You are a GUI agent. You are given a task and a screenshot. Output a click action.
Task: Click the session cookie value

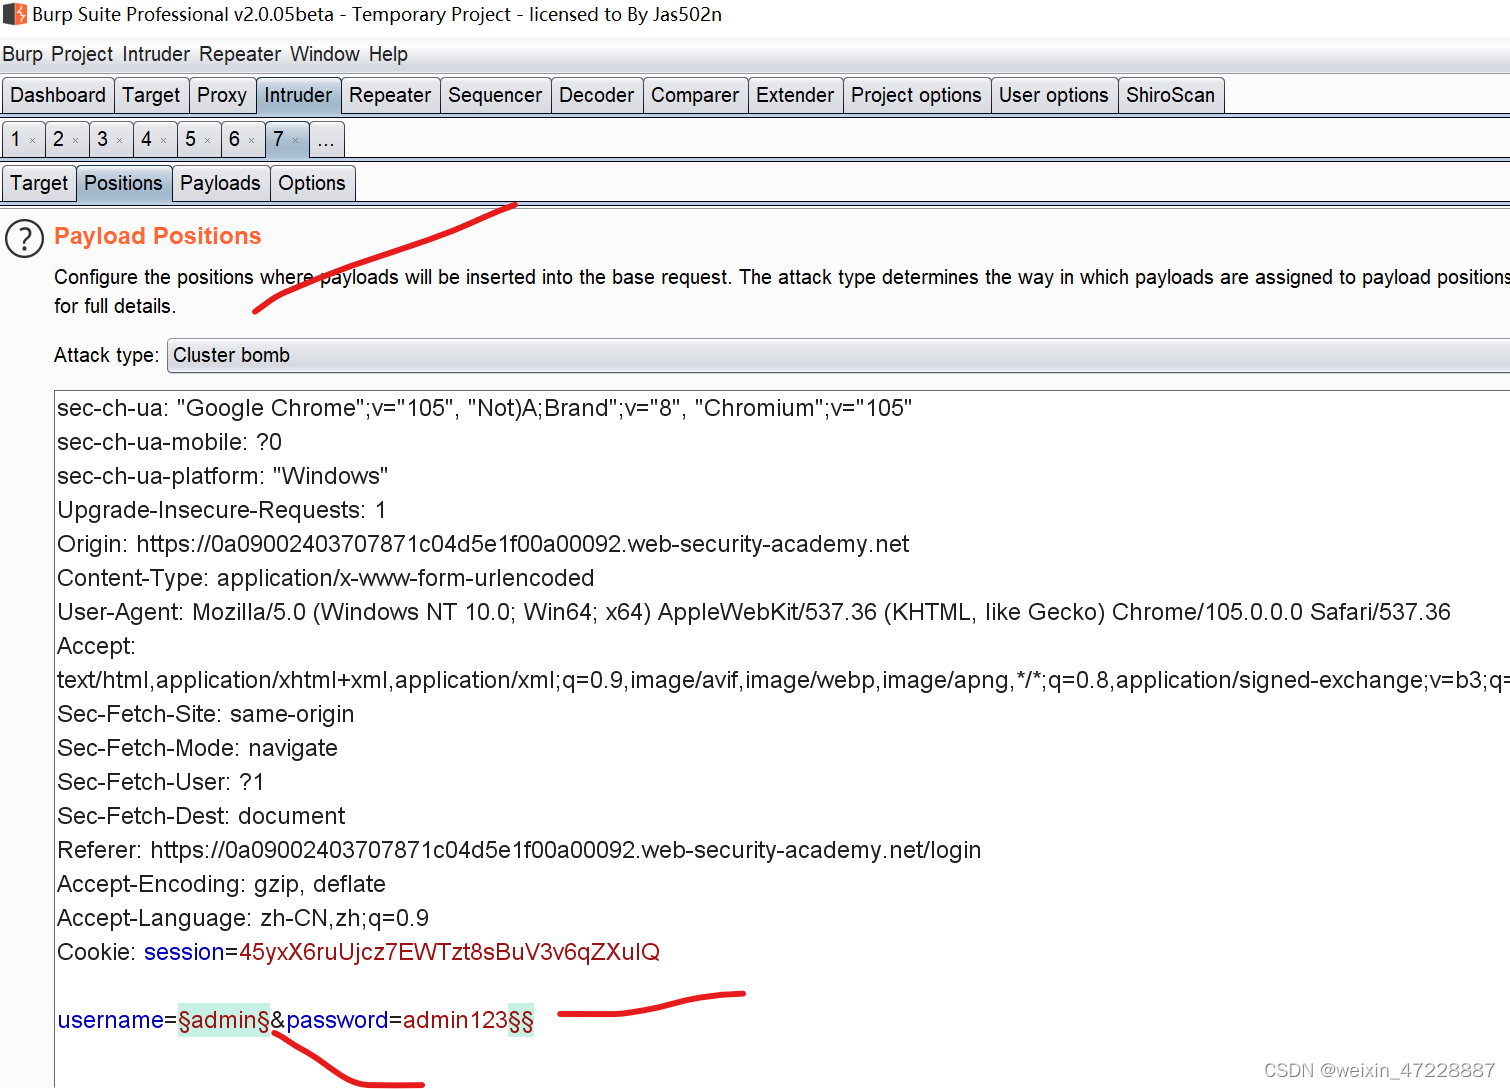(449, 952)
